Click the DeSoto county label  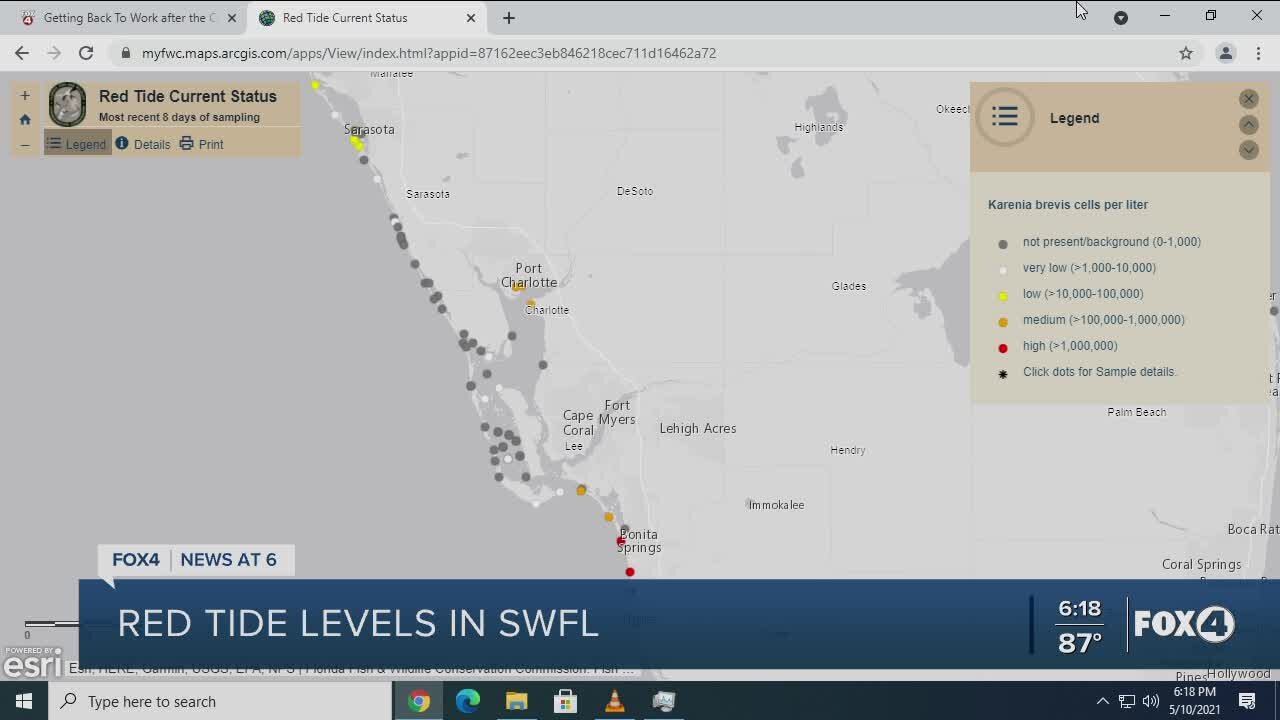(x=635, y=191)
